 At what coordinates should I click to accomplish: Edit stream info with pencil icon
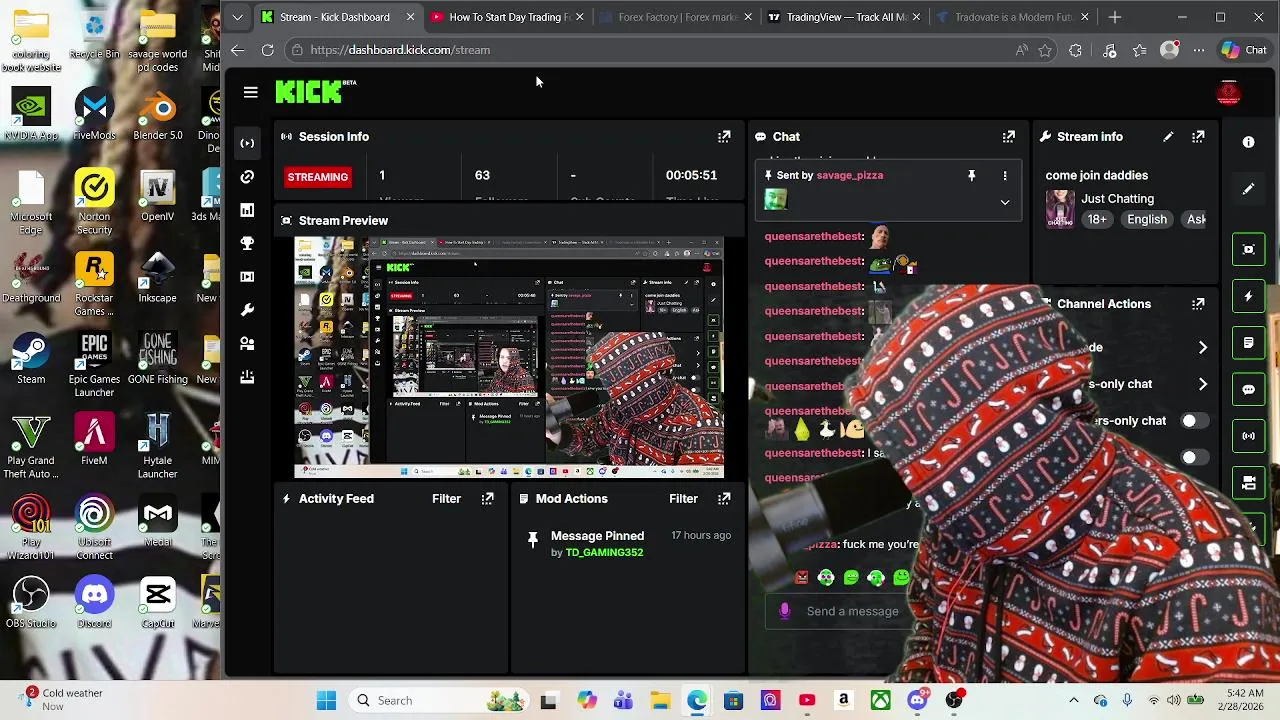1168,136
